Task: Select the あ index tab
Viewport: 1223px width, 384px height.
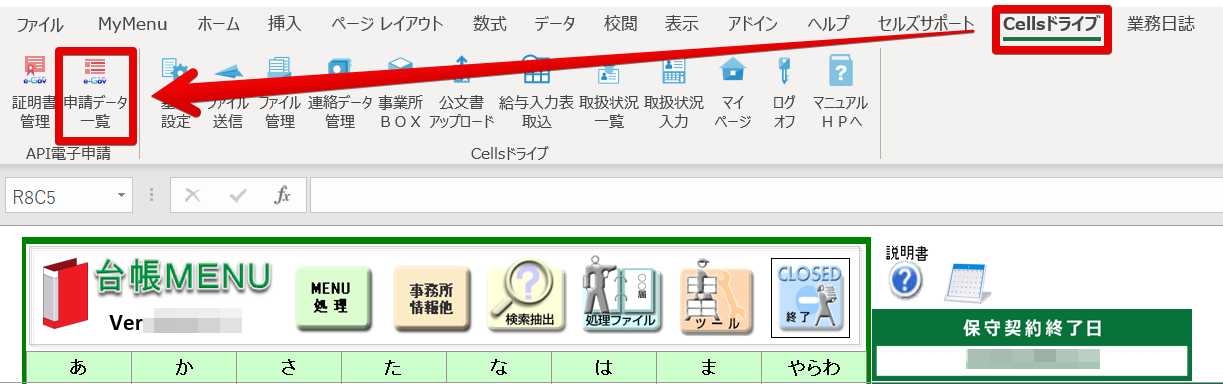Action: (79, 367)
